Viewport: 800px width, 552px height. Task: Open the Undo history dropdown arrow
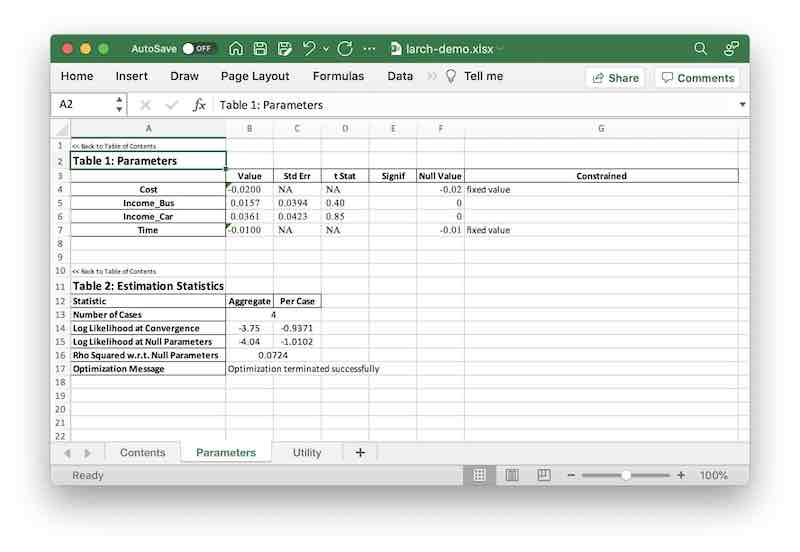pyautogui.click(x=326, y=48)
